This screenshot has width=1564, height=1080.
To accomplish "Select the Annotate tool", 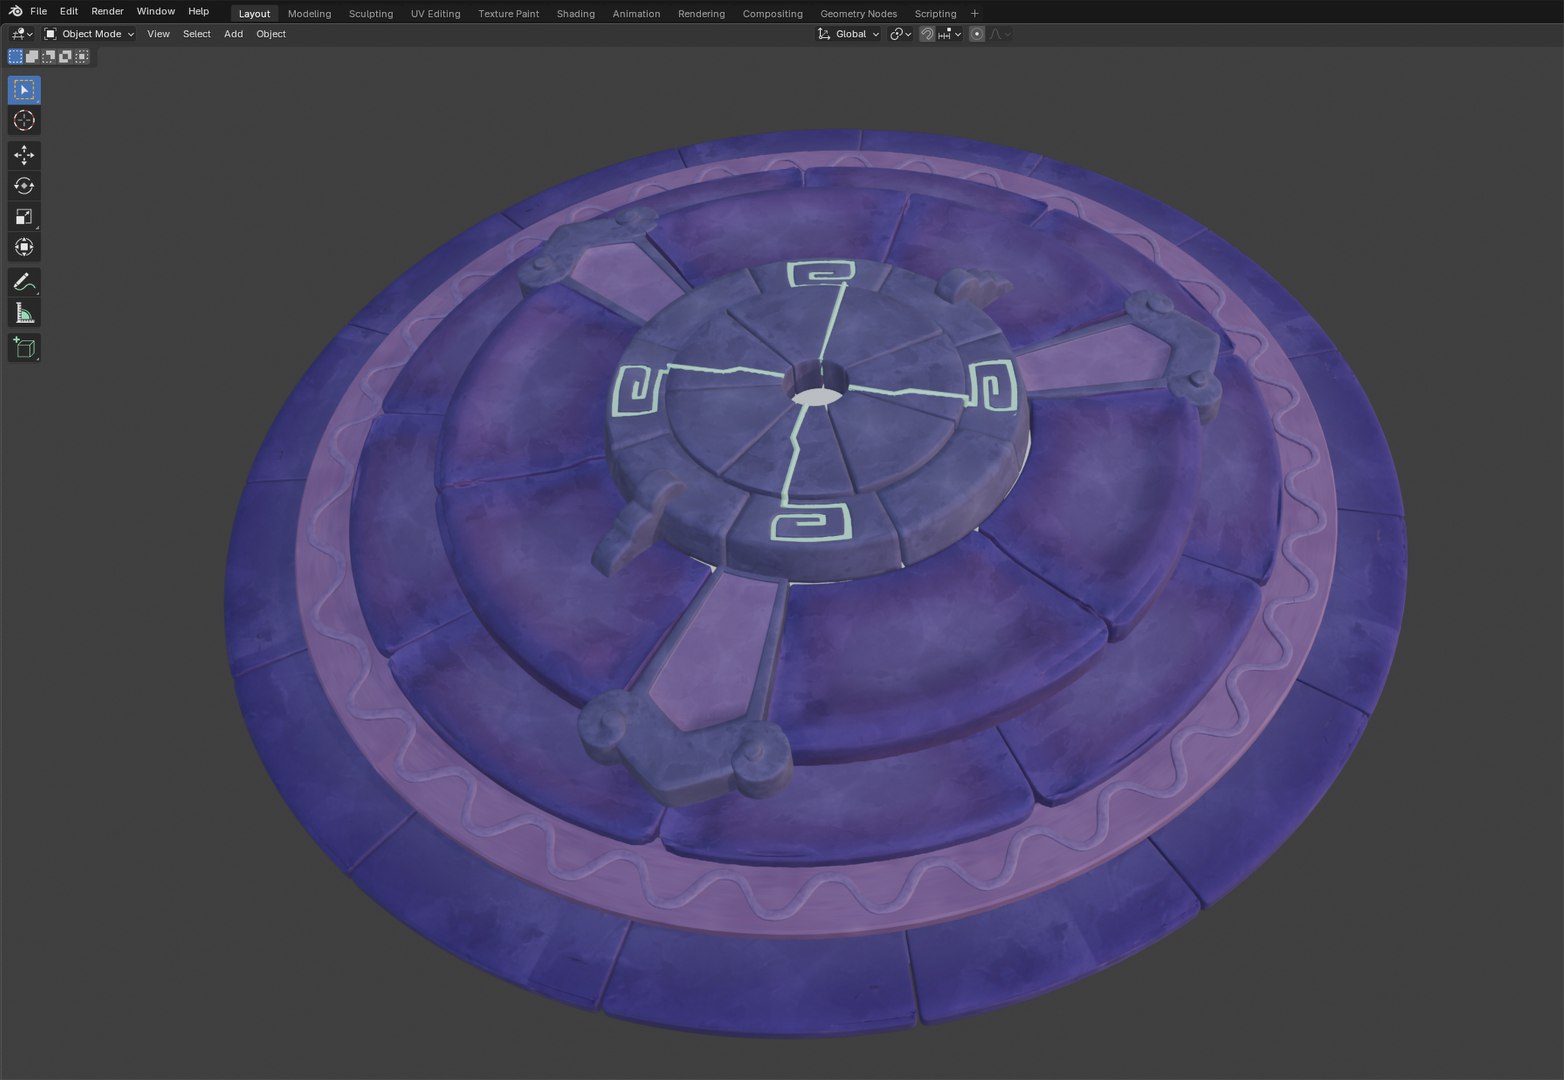I will coord(24,282).
